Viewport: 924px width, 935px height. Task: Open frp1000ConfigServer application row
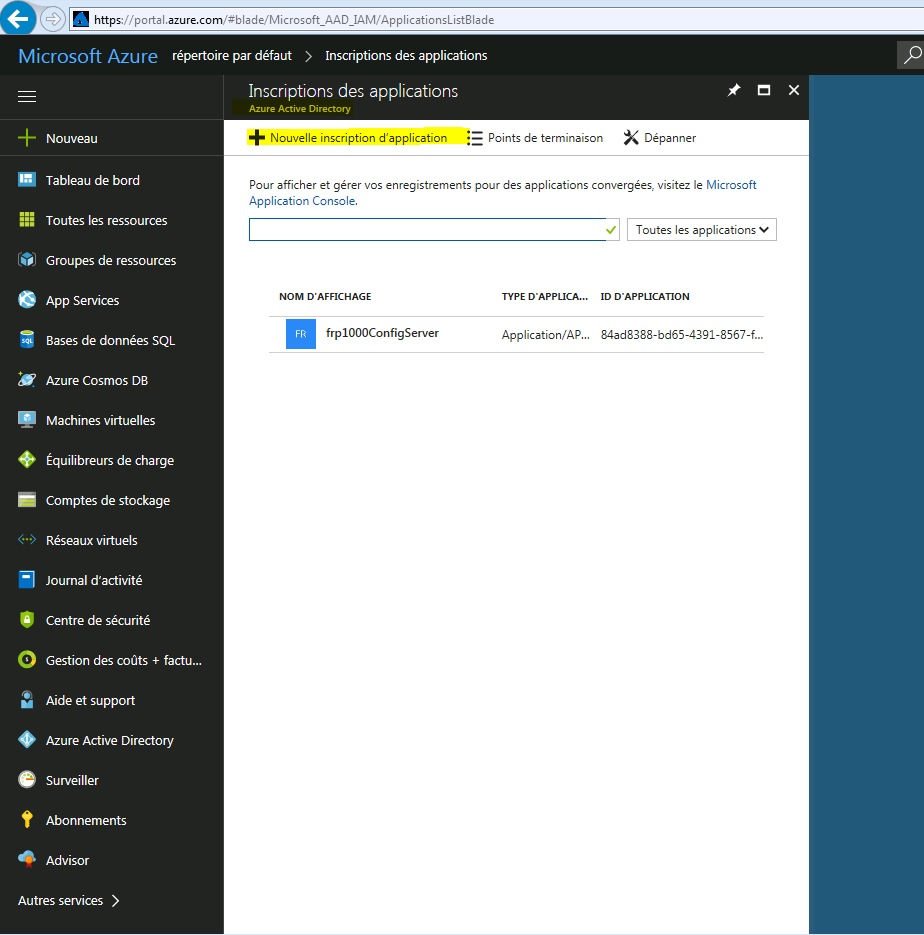coord(516,335)
